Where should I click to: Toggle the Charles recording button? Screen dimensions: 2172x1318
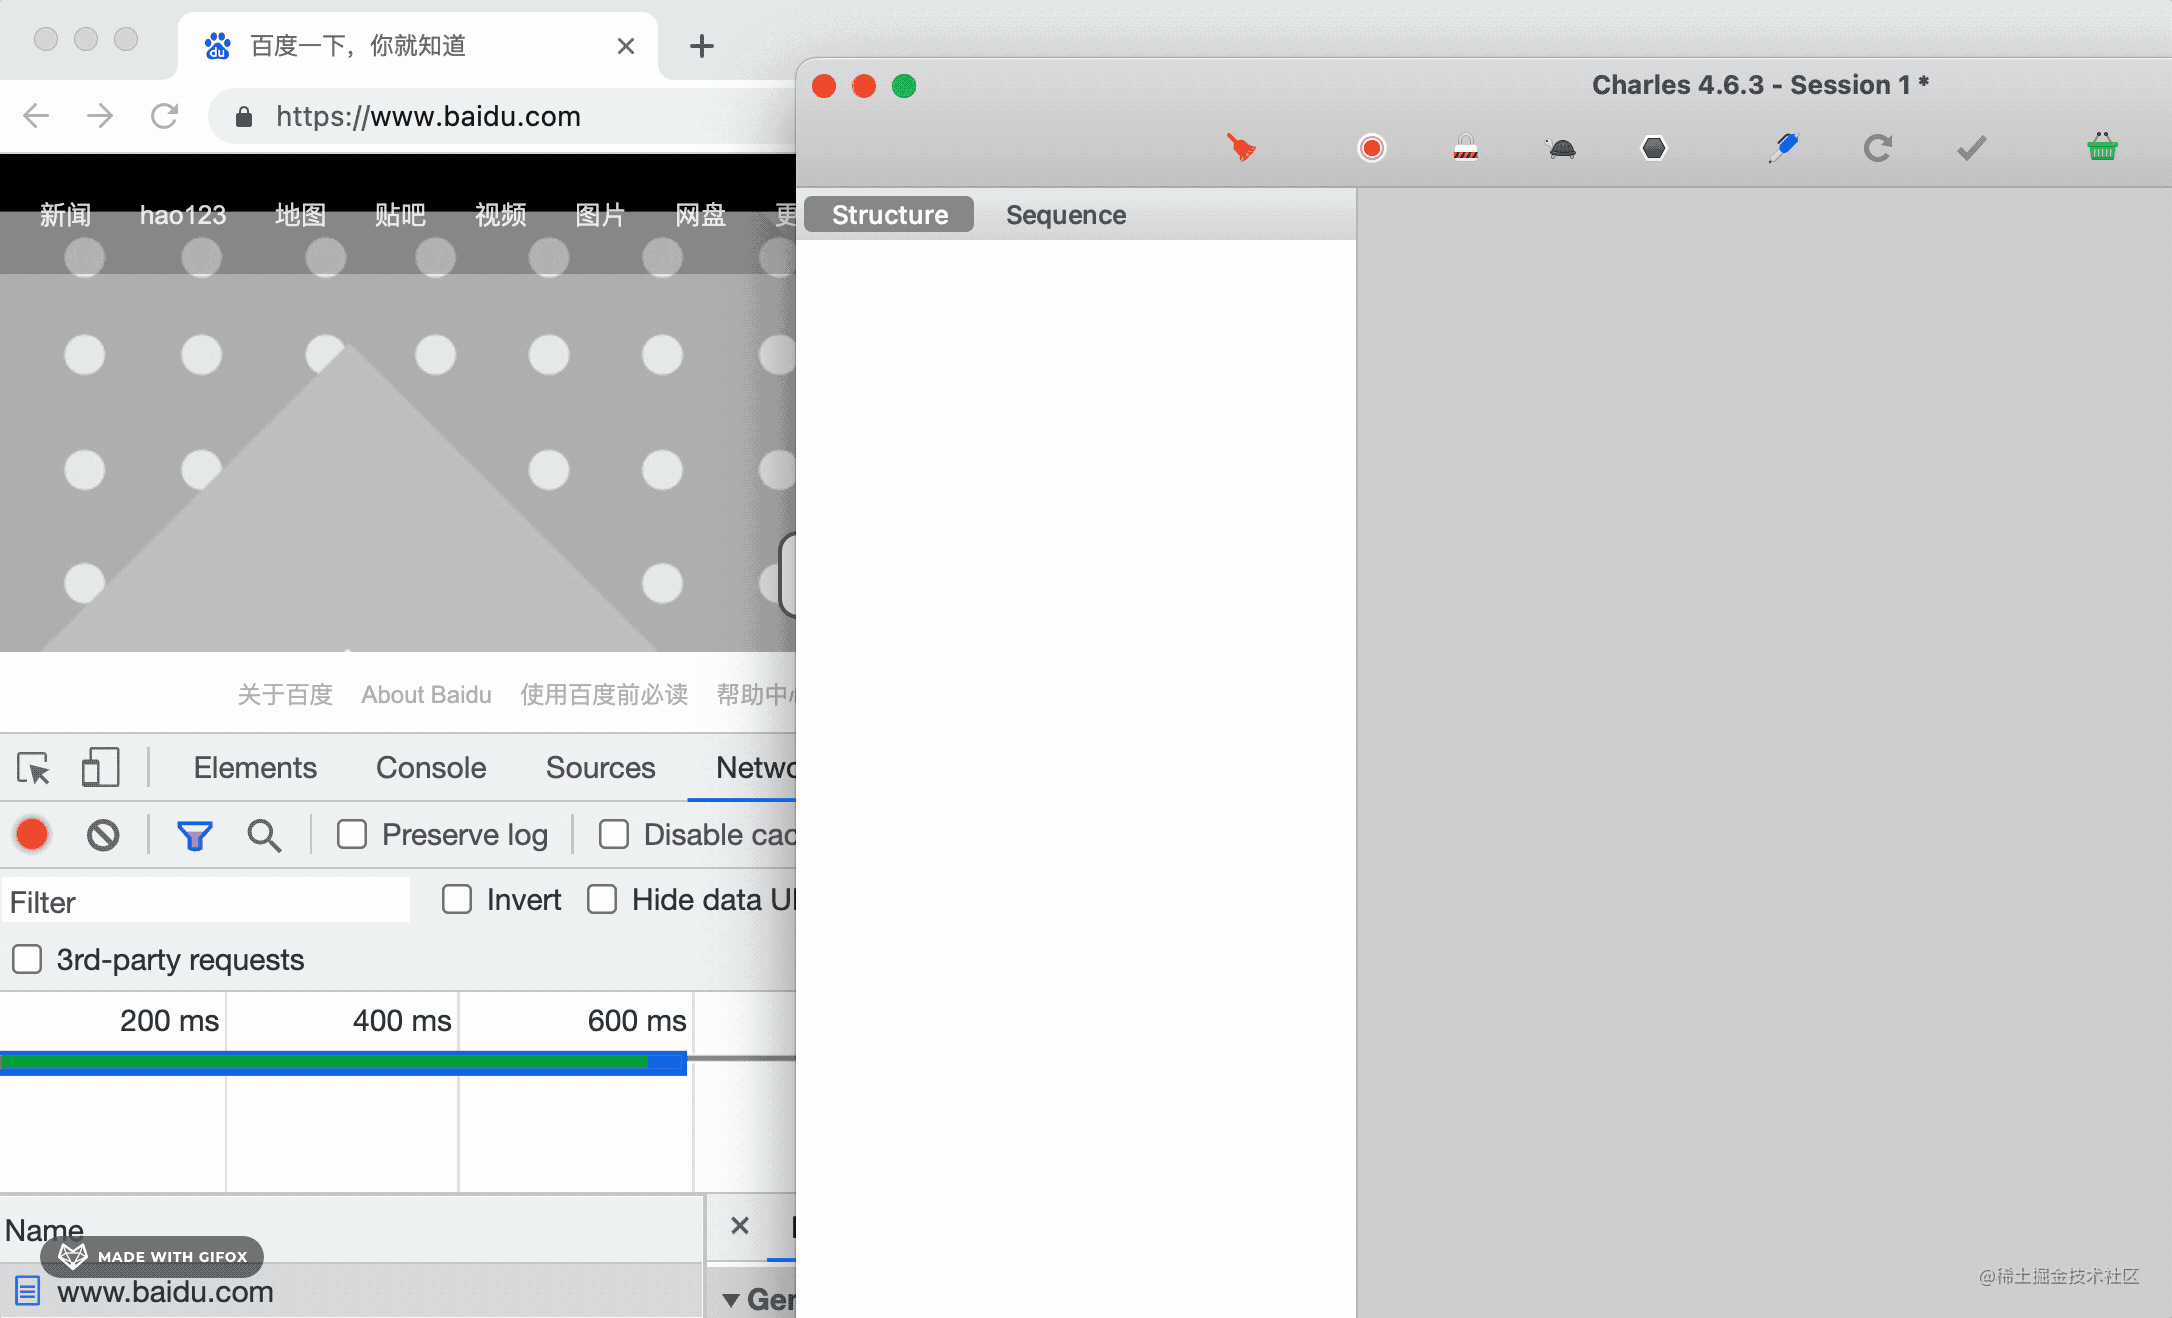[x=1371, y=148]
